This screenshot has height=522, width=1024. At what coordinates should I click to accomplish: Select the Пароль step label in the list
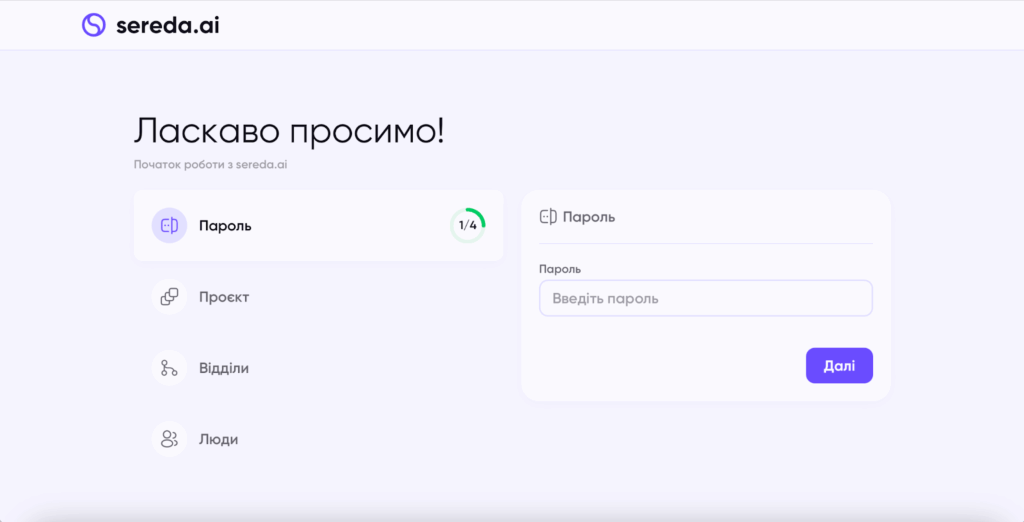(225, 226)
